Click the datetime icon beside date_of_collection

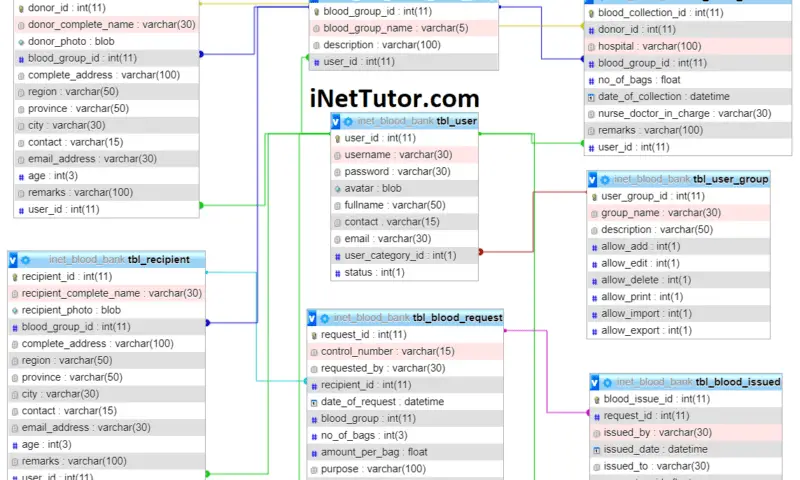pos(592,96)
